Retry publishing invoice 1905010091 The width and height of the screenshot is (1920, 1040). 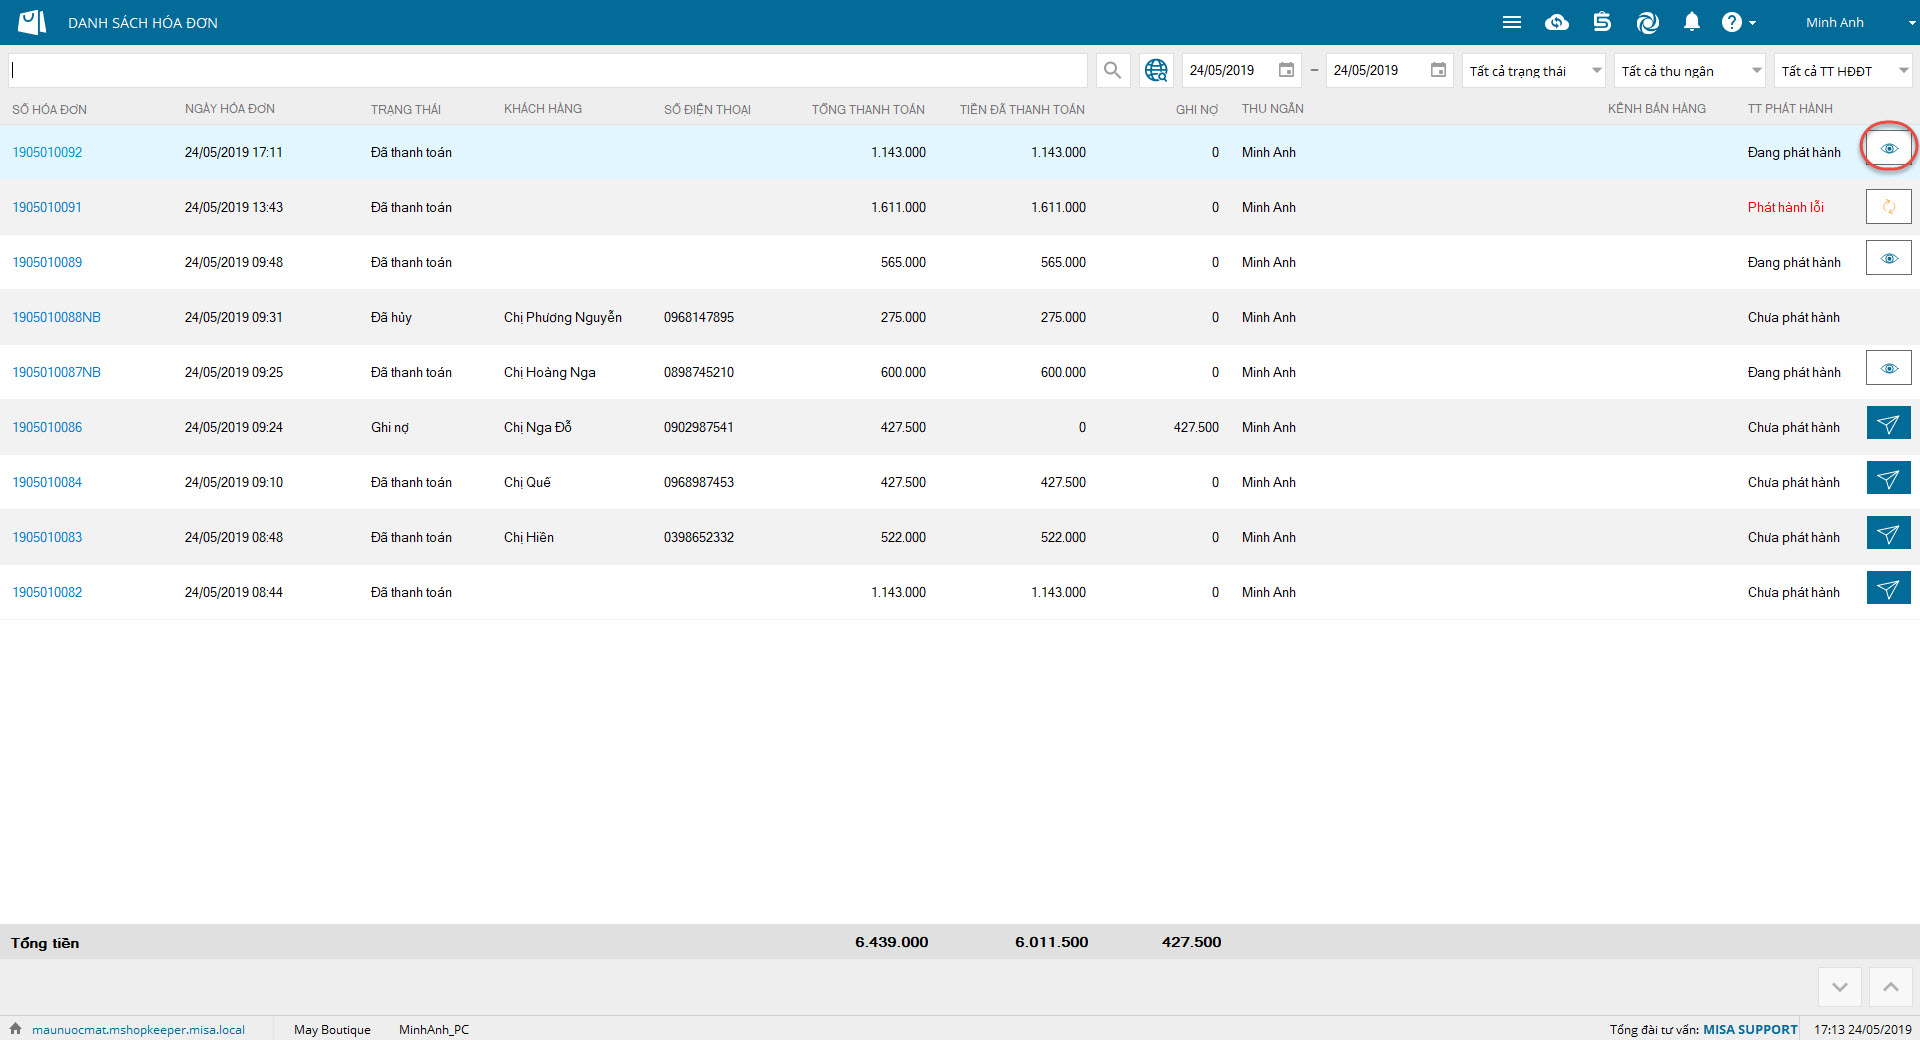pyautogui.click(x=1888, y=207)
